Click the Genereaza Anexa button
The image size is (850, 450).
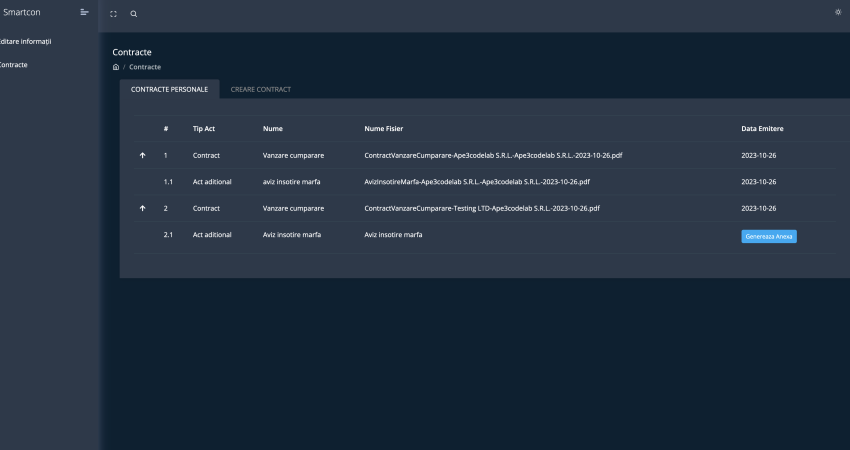769,236
